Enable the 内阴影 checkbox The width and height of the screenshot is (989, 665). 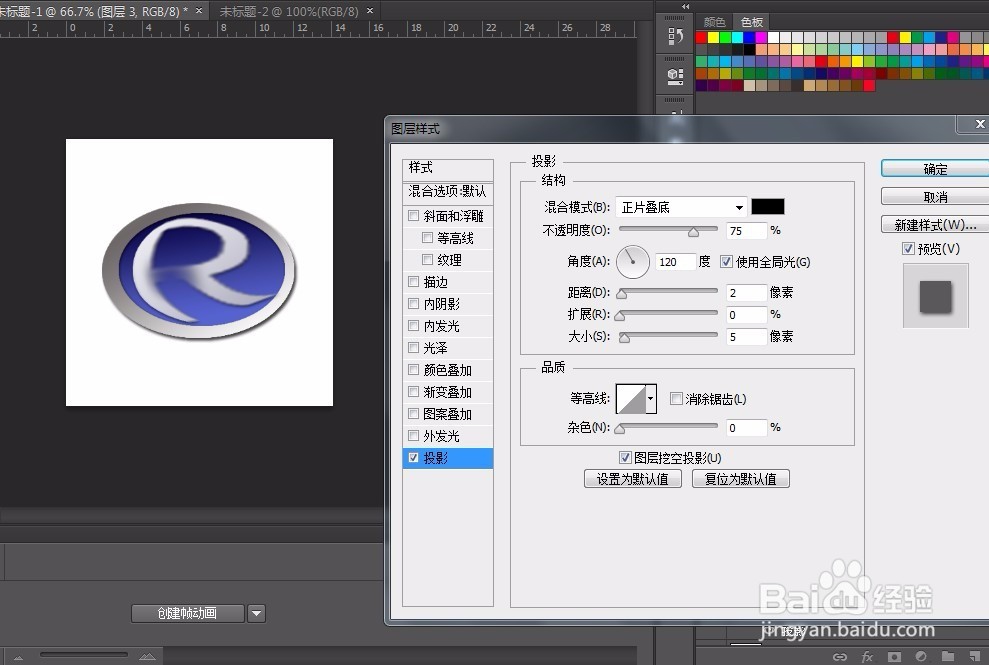tap(414, 303)
